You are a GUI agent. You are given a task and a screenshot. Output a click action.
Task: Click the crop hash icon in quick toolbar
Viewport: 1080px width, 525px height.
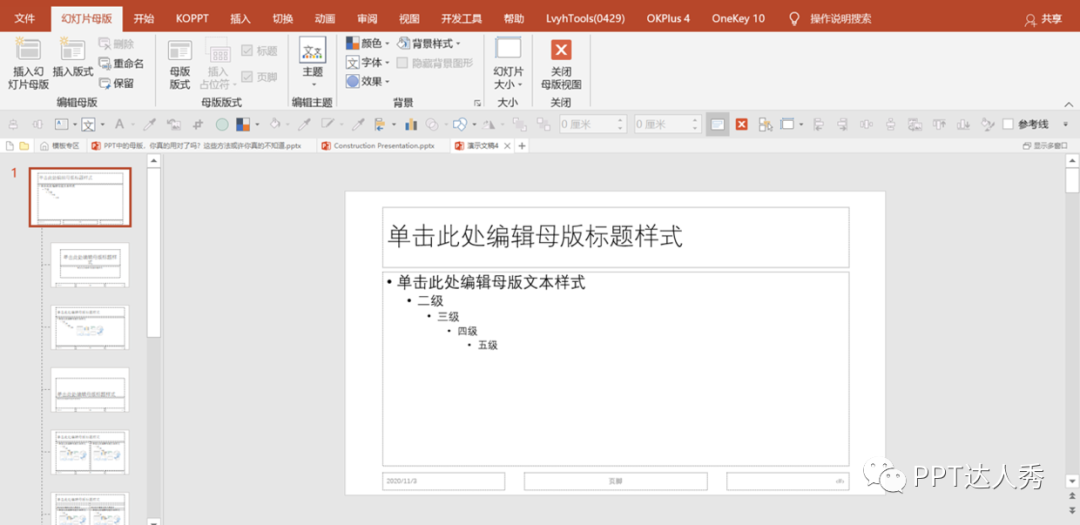click(x=198, y=125)
